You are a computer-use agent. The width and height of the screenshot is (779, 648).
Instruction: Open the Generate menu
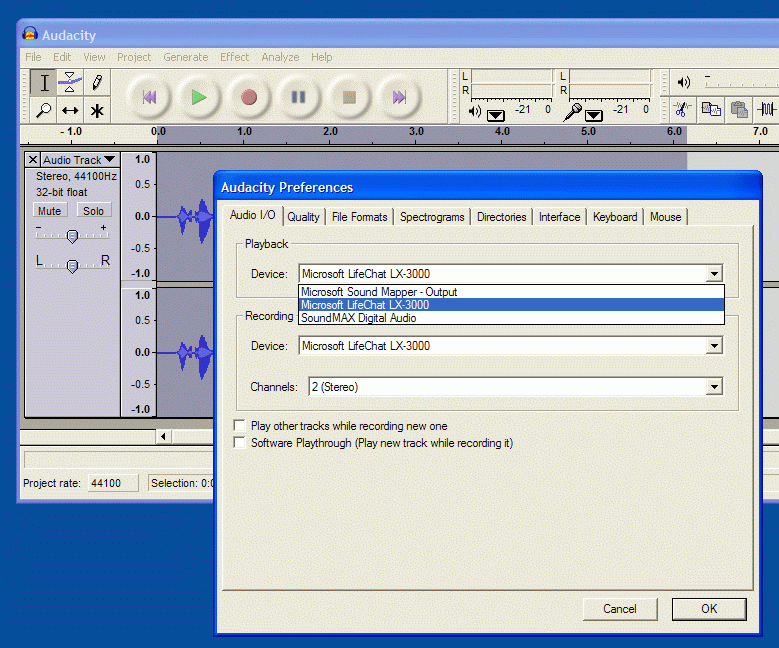[x=186, y=57]
